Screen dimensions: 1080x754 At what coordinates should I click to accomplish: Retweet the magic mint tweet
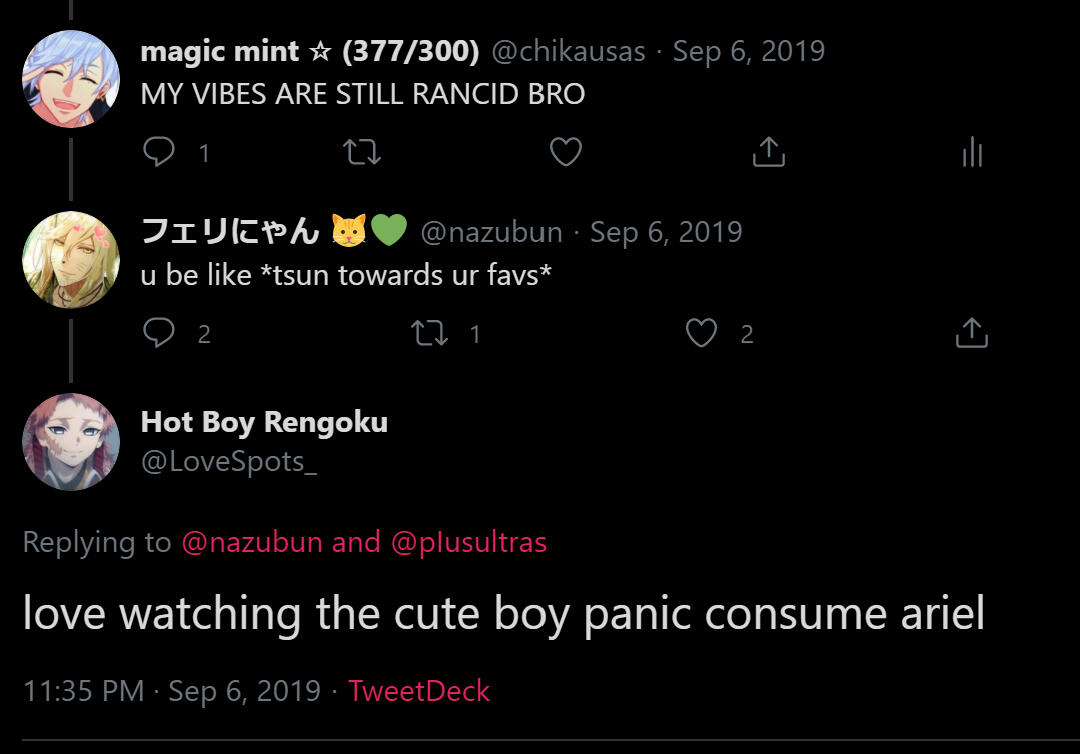click(x=361, y=152)
